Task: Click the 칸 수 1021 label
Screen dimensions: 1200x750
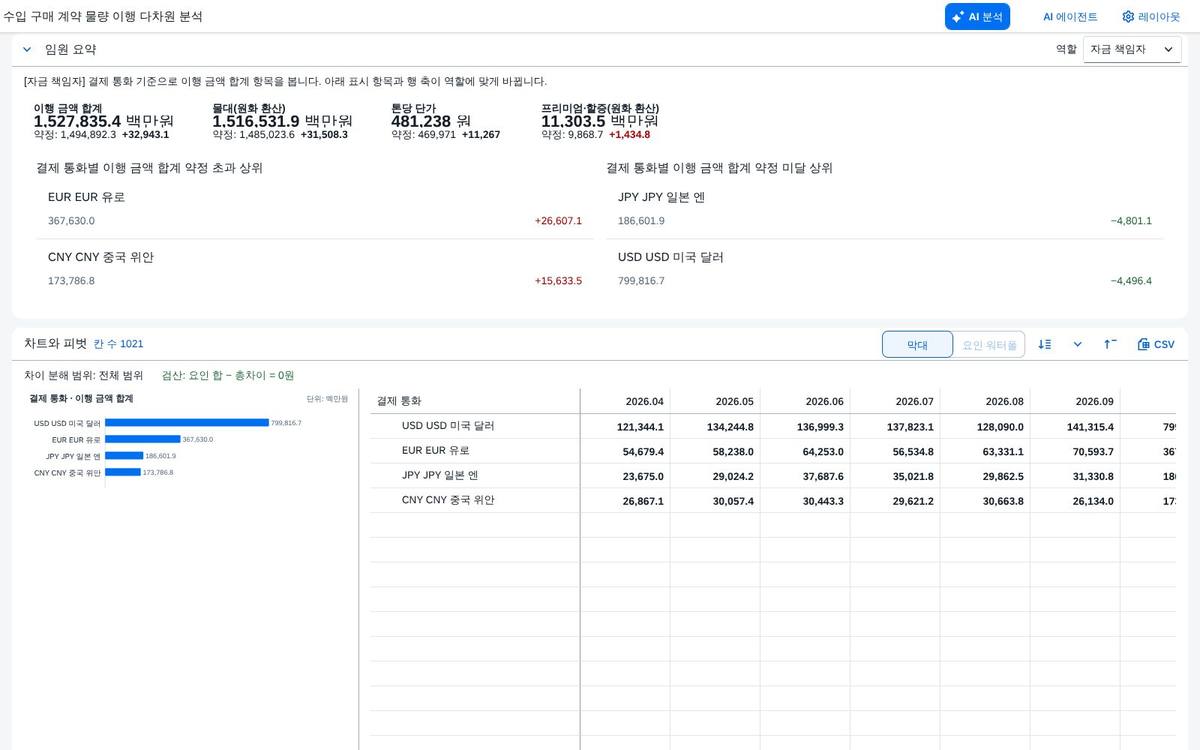Action: [118, 344]
